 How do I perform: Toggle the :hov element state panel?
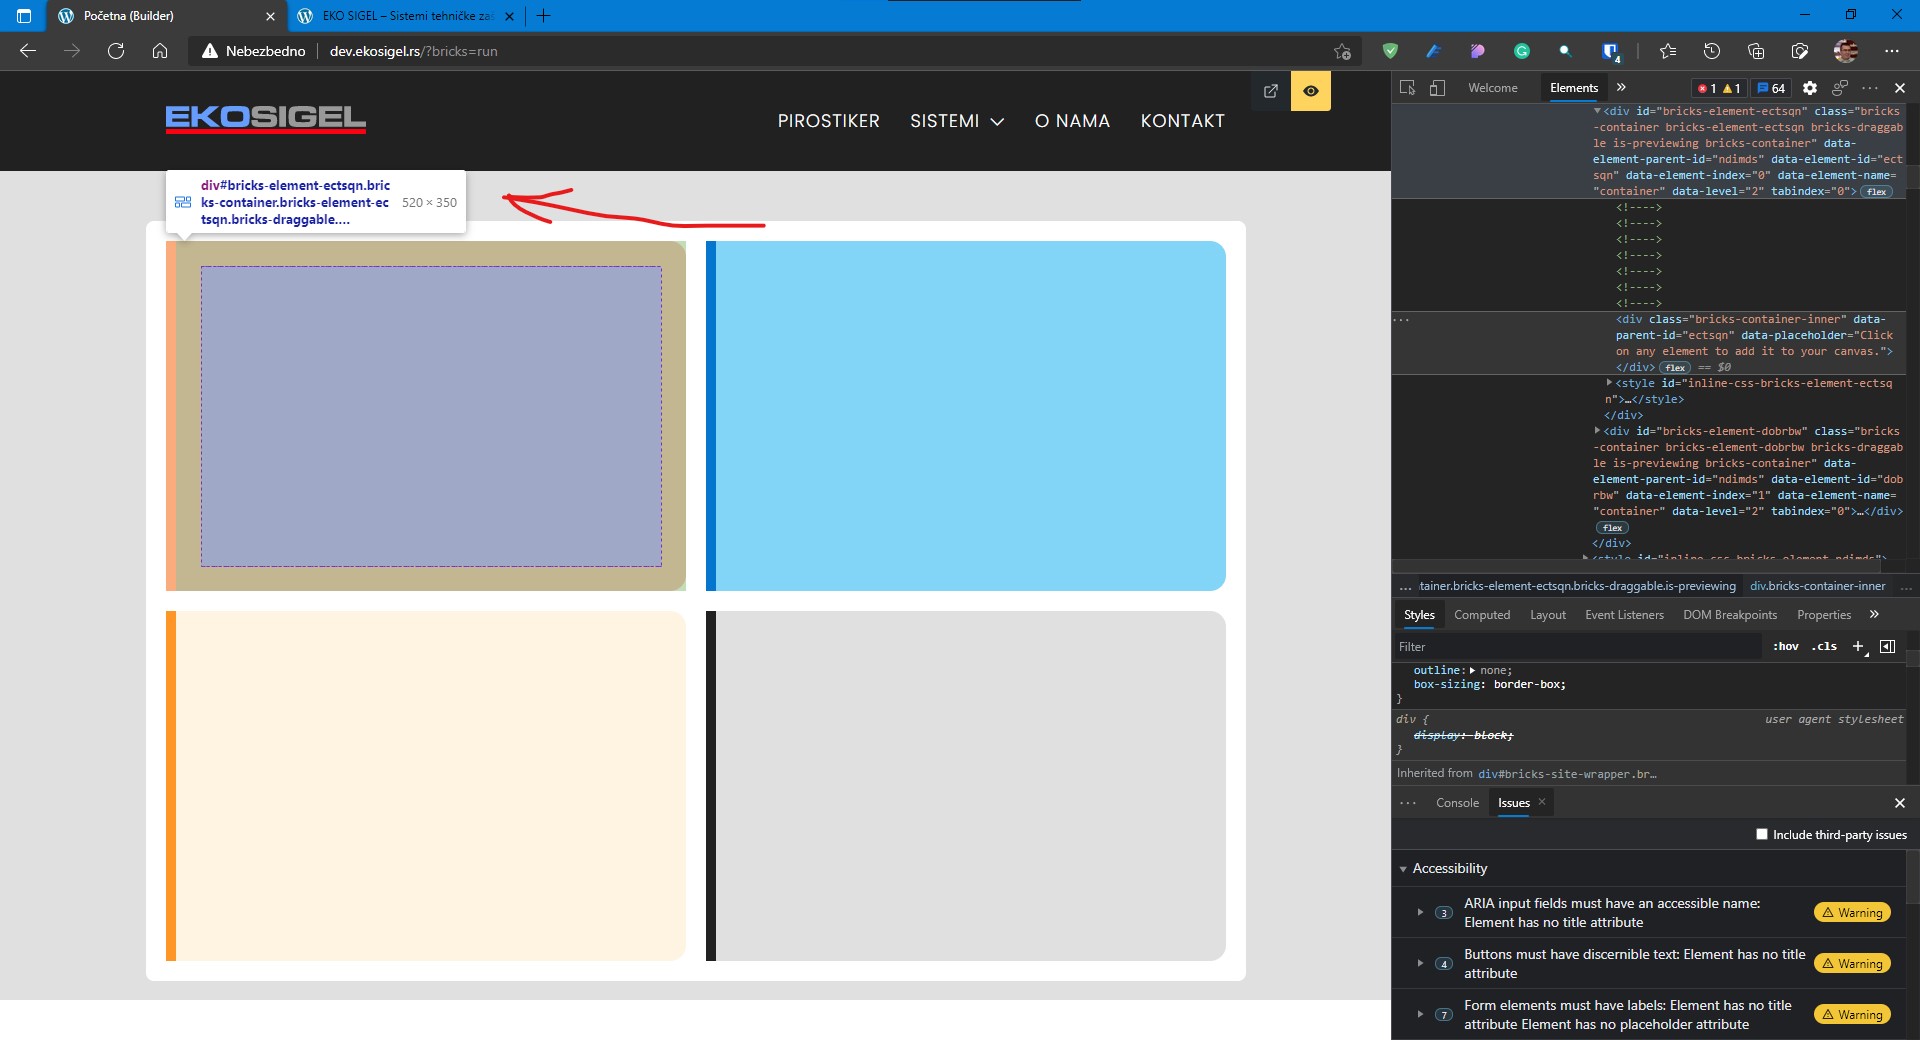click(x=1785, y=647)
